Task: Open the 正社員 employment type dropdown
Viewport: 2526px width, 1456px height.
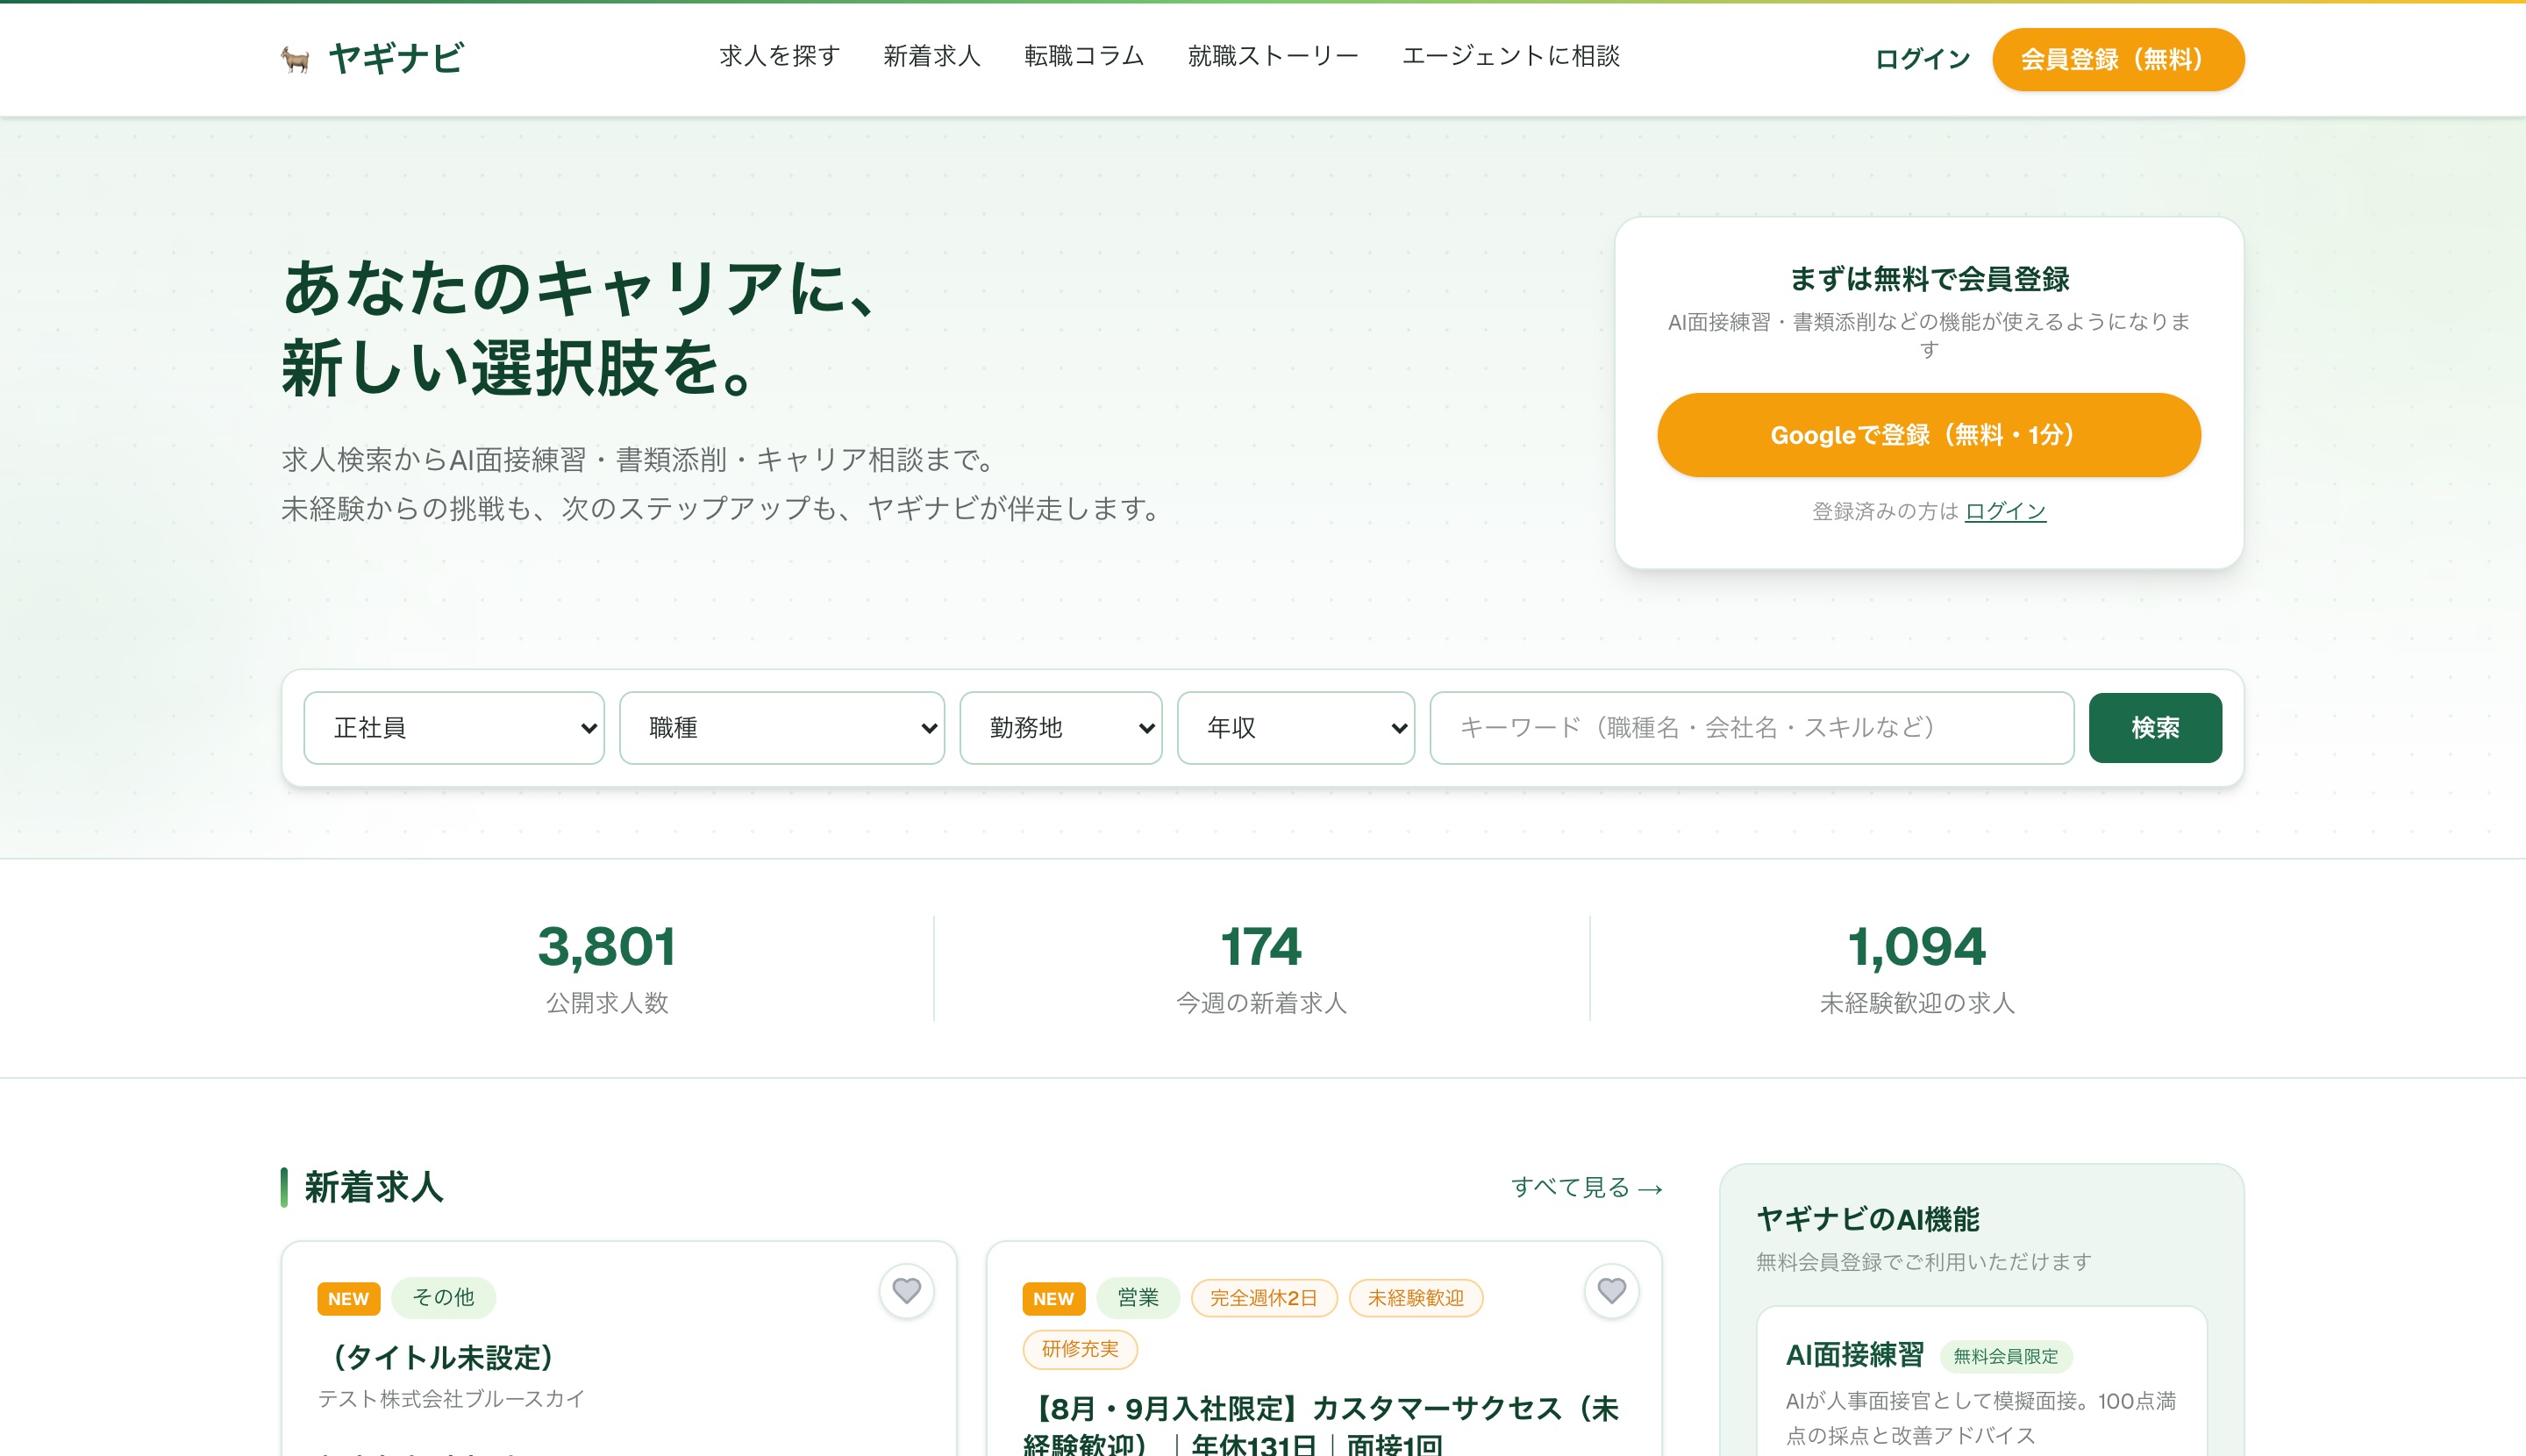Action: [x=454, y=728]
